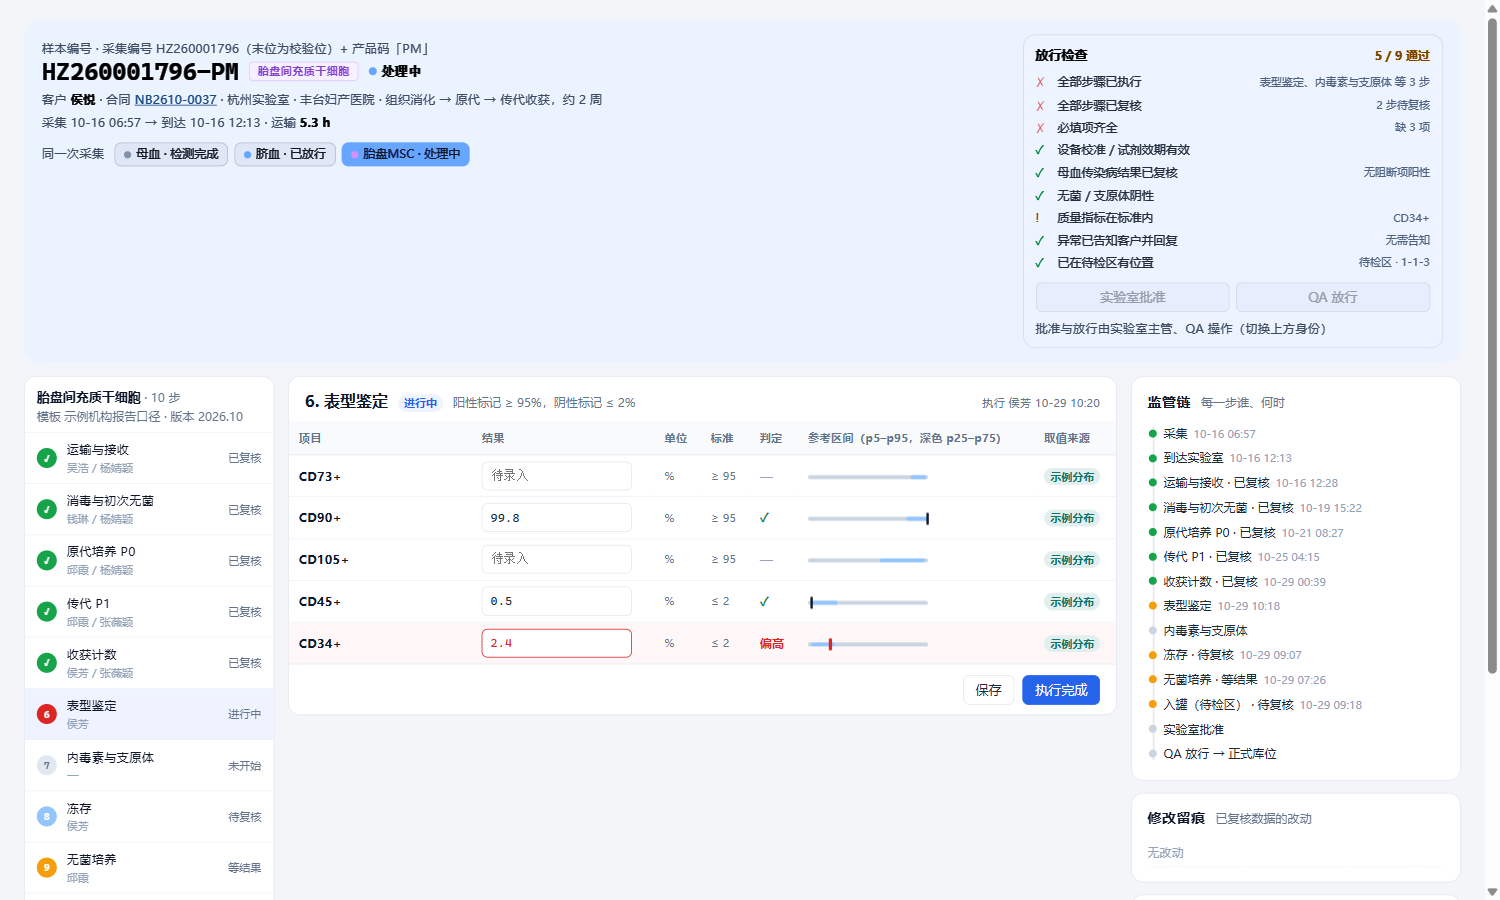
Task: Click the vertical page scrollbar thumb
Action: click(x=1492, y=345)
